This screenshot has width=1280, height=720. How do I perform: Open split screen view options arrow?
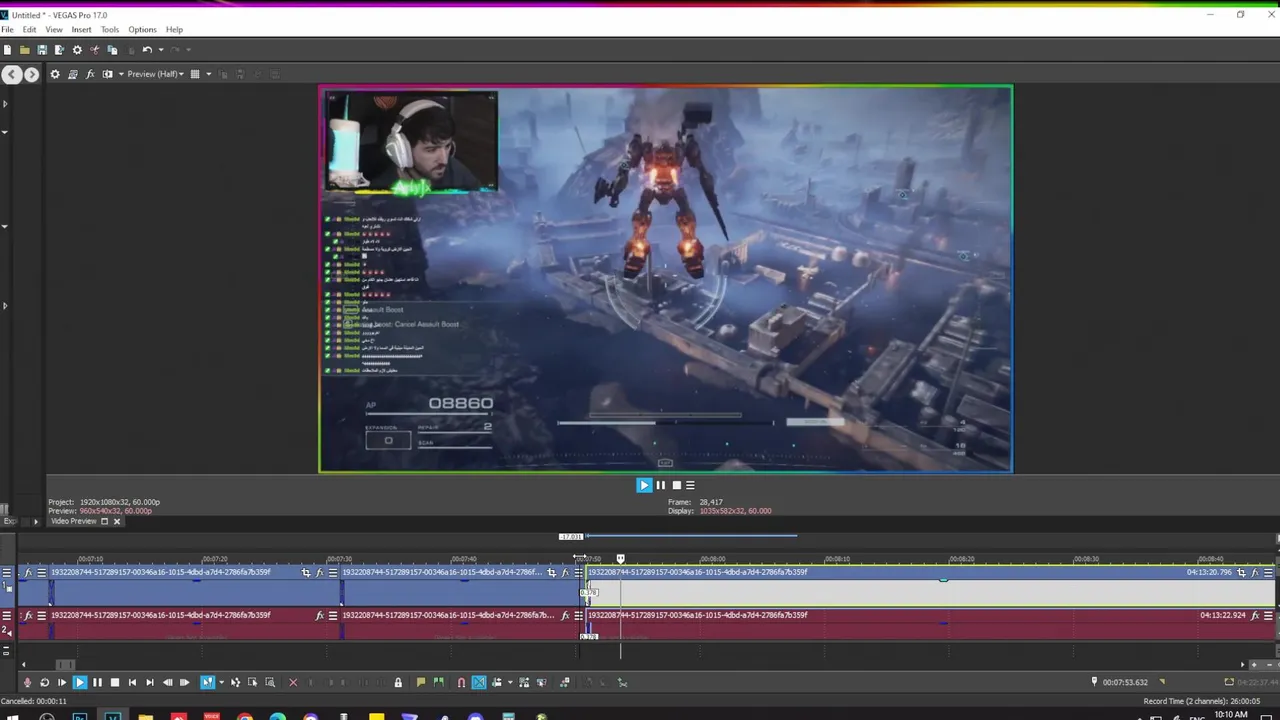point(119,74)
